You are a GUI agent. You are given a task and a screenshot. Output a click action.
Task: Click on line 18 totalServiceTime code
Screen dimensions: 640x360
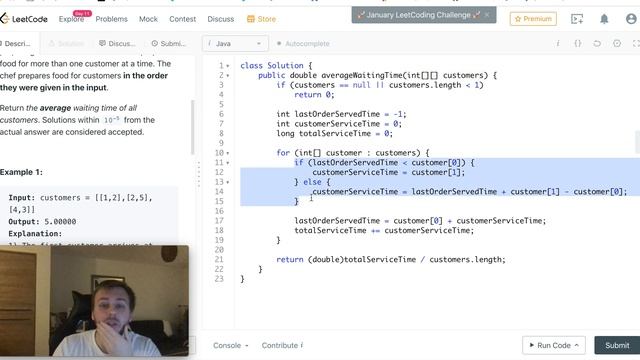[x=384, y=231]
